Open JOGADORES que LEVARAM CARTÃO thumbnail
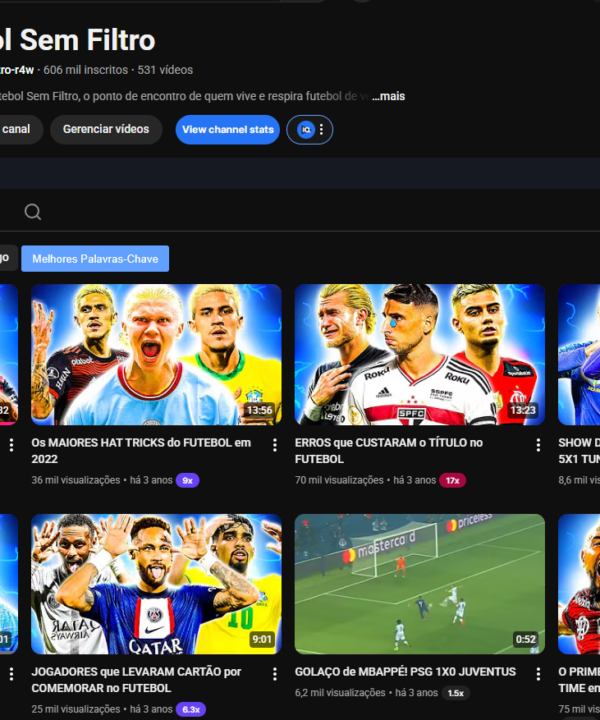This screenshot has height=720, width=600. [x=156, y=584]
